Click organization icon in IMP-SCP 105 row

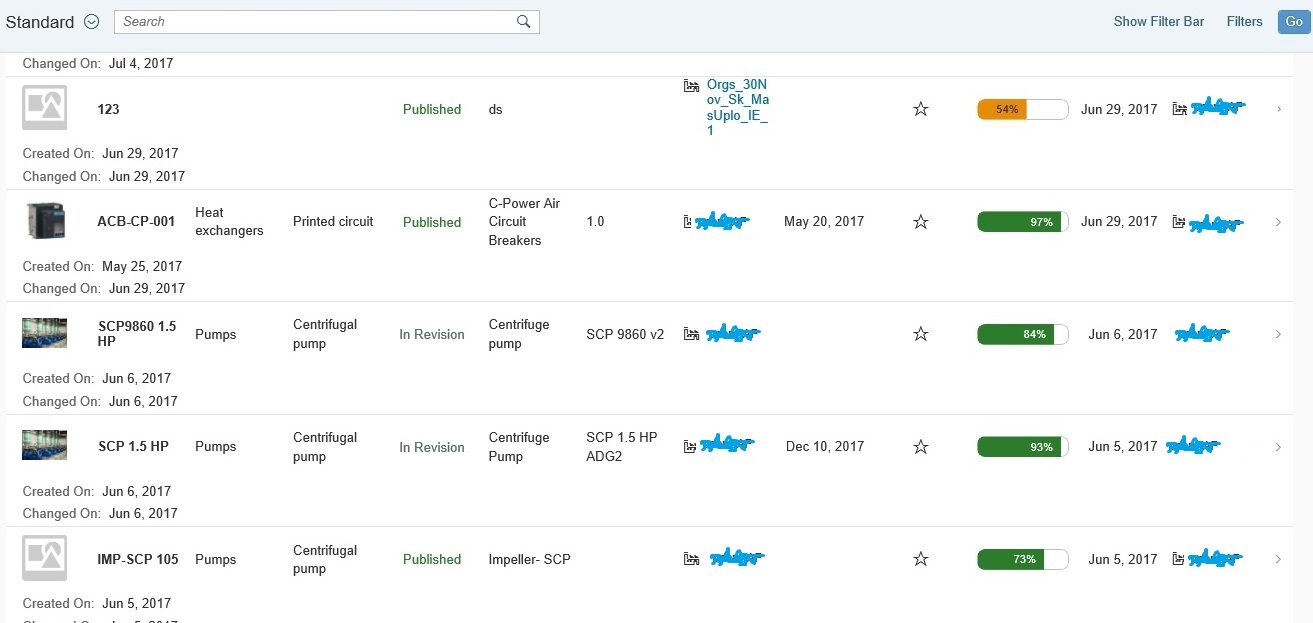click(x=691, y=559)
